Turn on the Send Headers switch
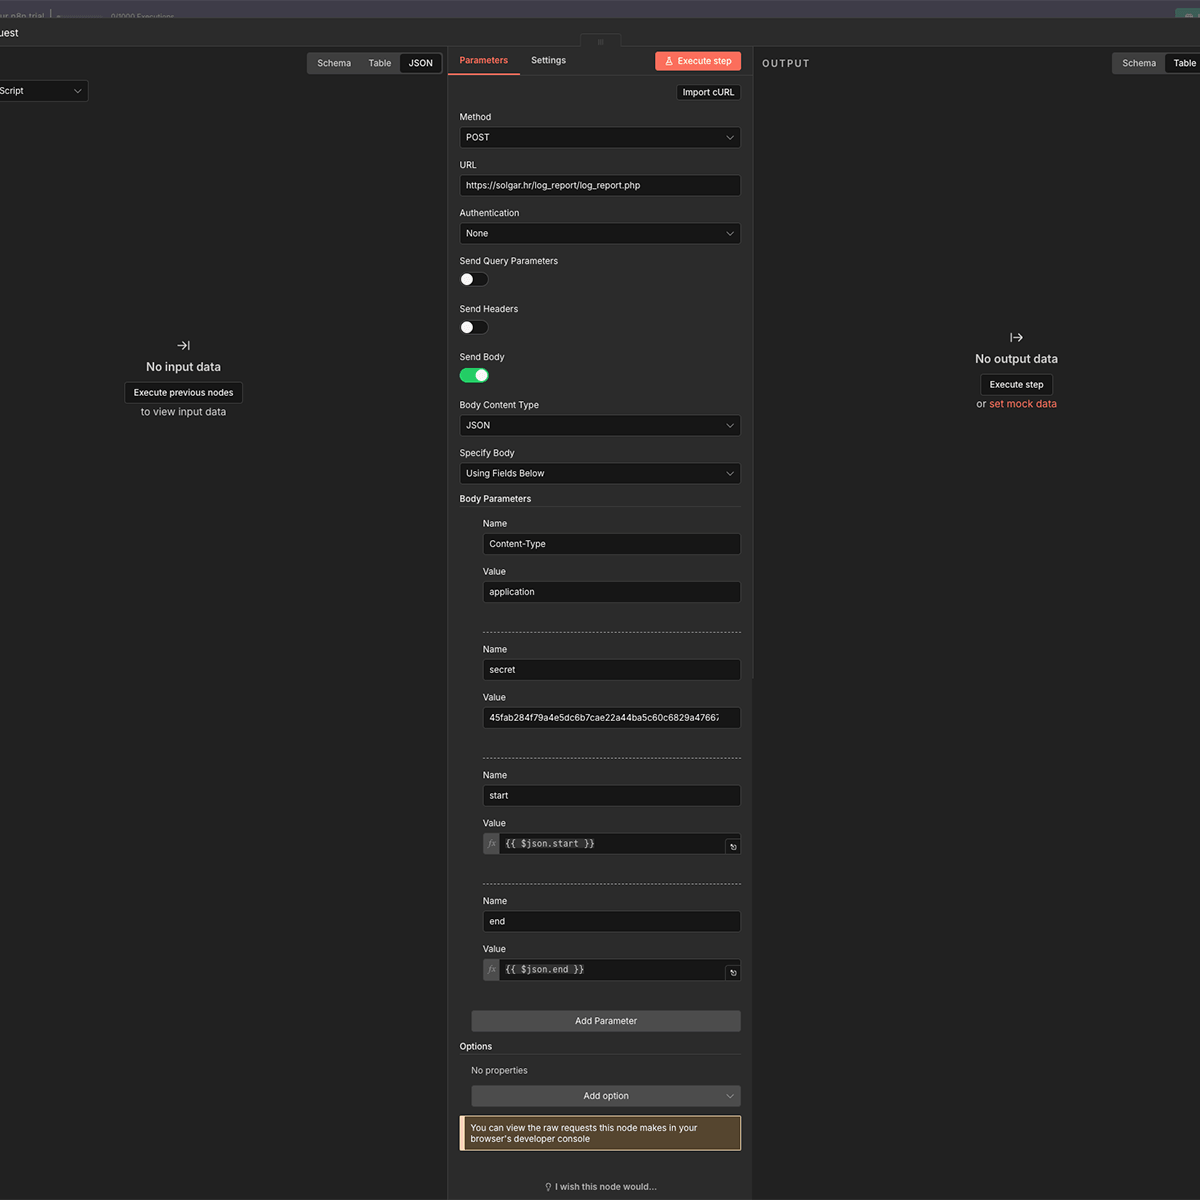Image resolution: width=1200 pixels, height=1200 pixels. (x=474, y=328)
